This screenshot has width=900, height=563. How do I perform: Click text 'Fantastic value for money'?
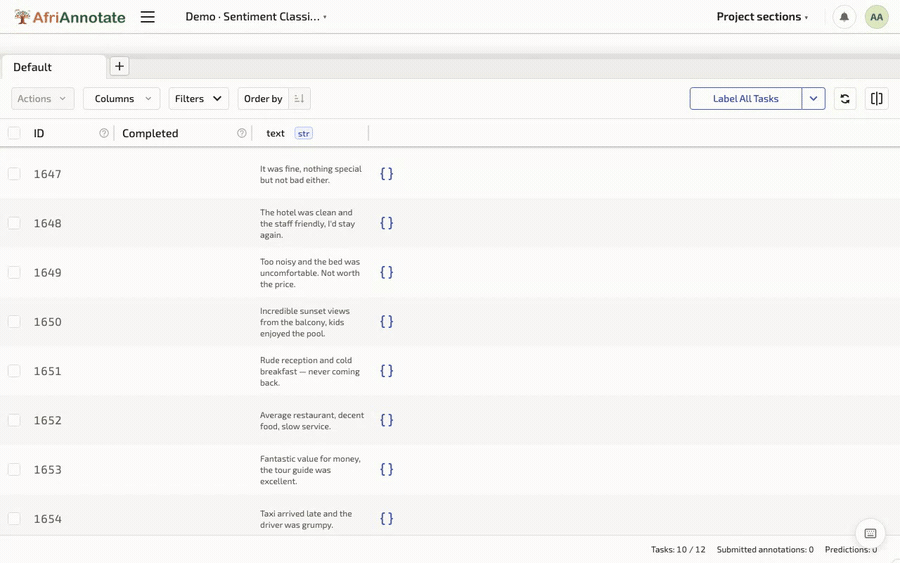pos(310,459)
